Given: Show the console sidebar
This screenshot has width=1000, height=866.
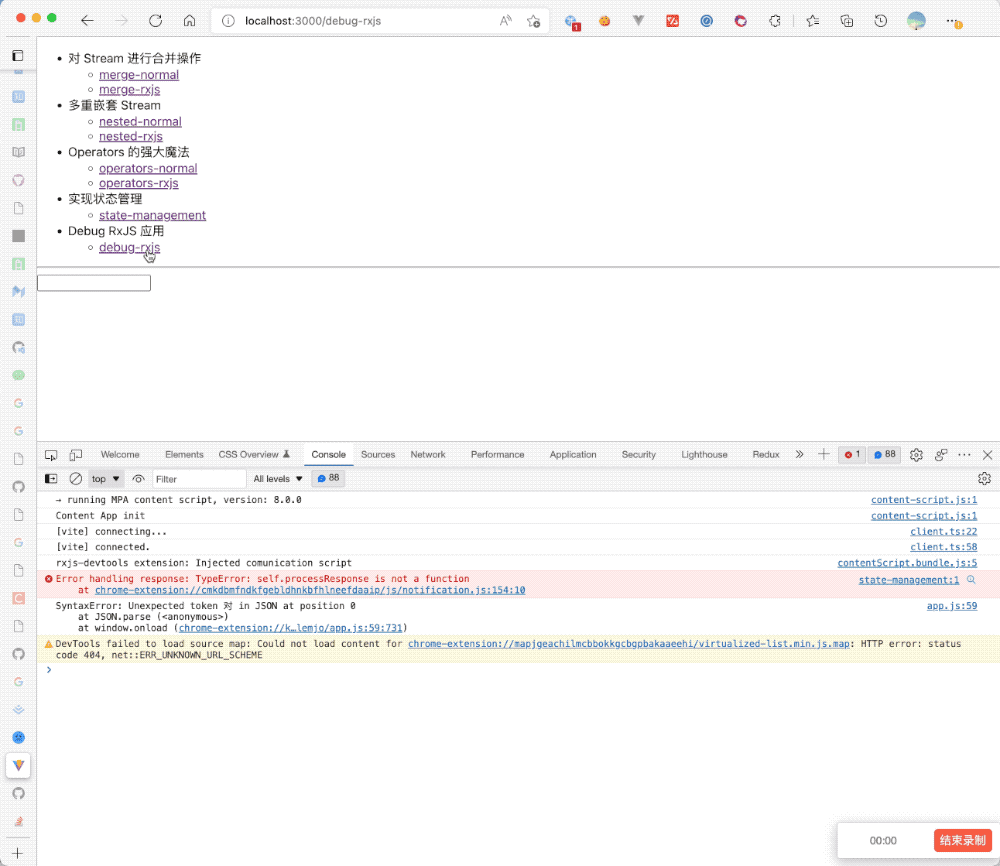Looking at the screenshot, I should coord(51,478).
